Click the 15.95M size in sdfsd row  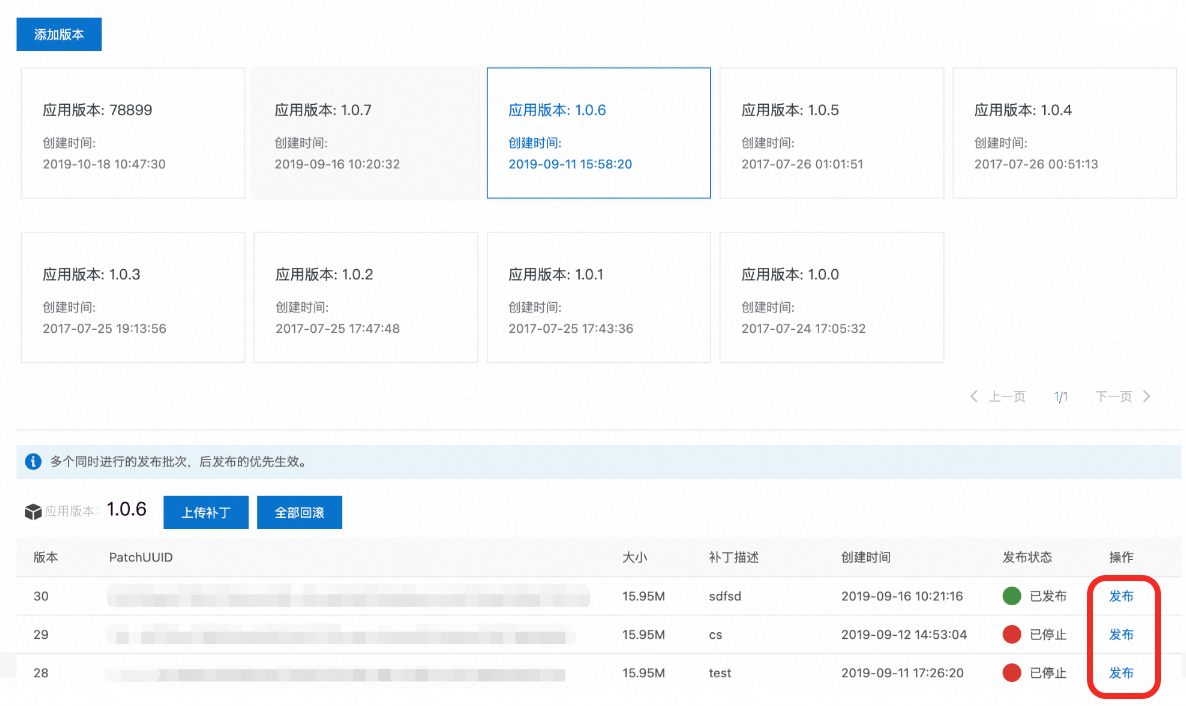coord(644,596)
